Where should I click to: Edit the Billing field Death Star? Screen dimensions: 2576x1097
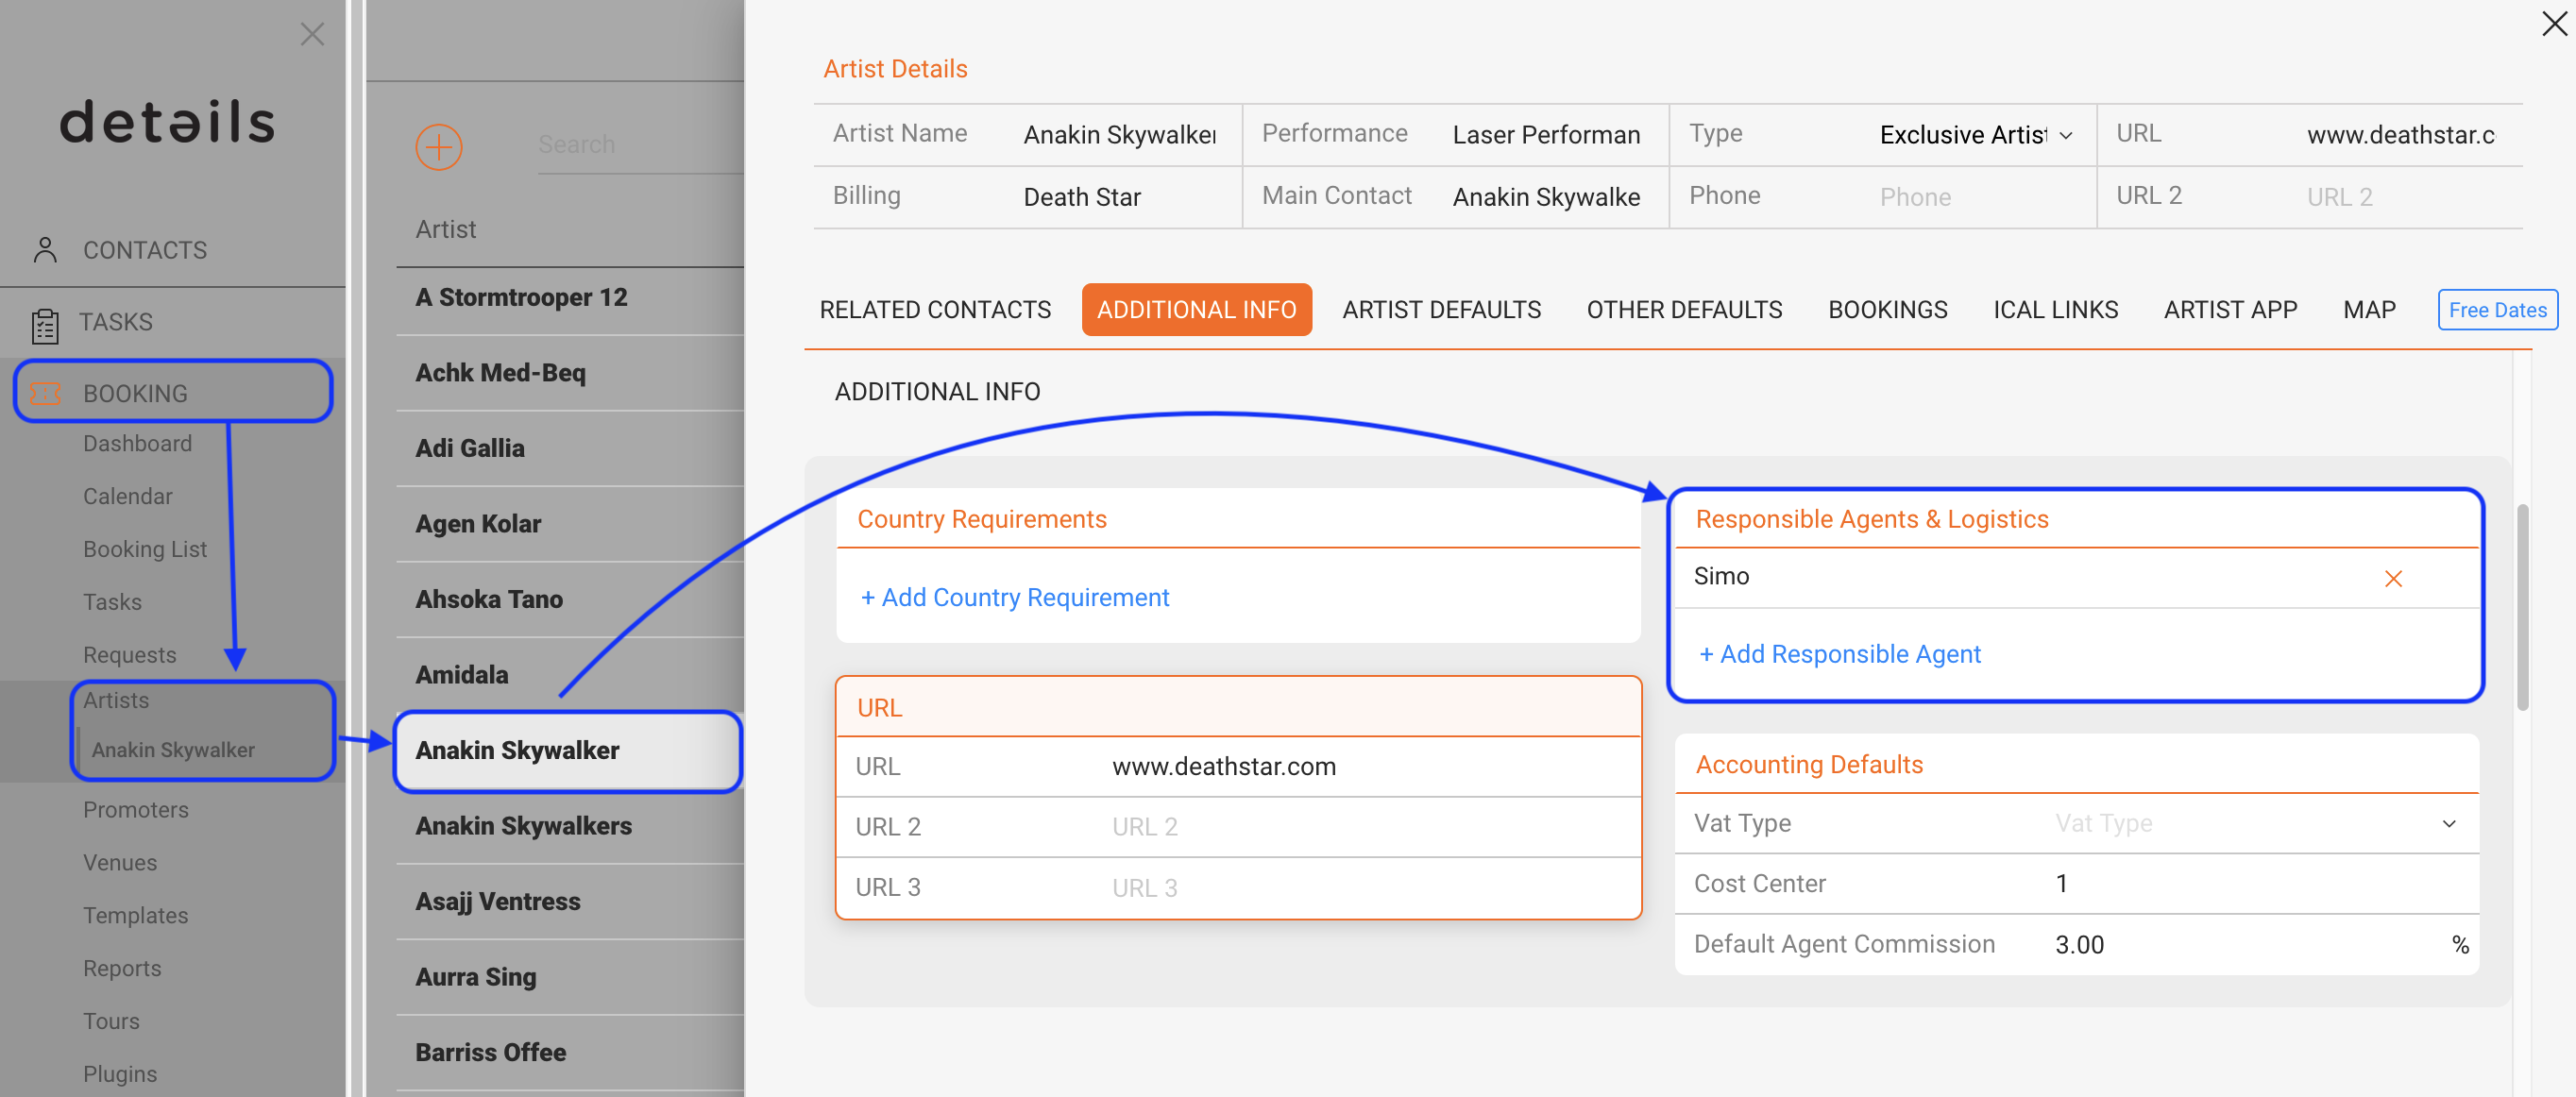point(1120,198)
